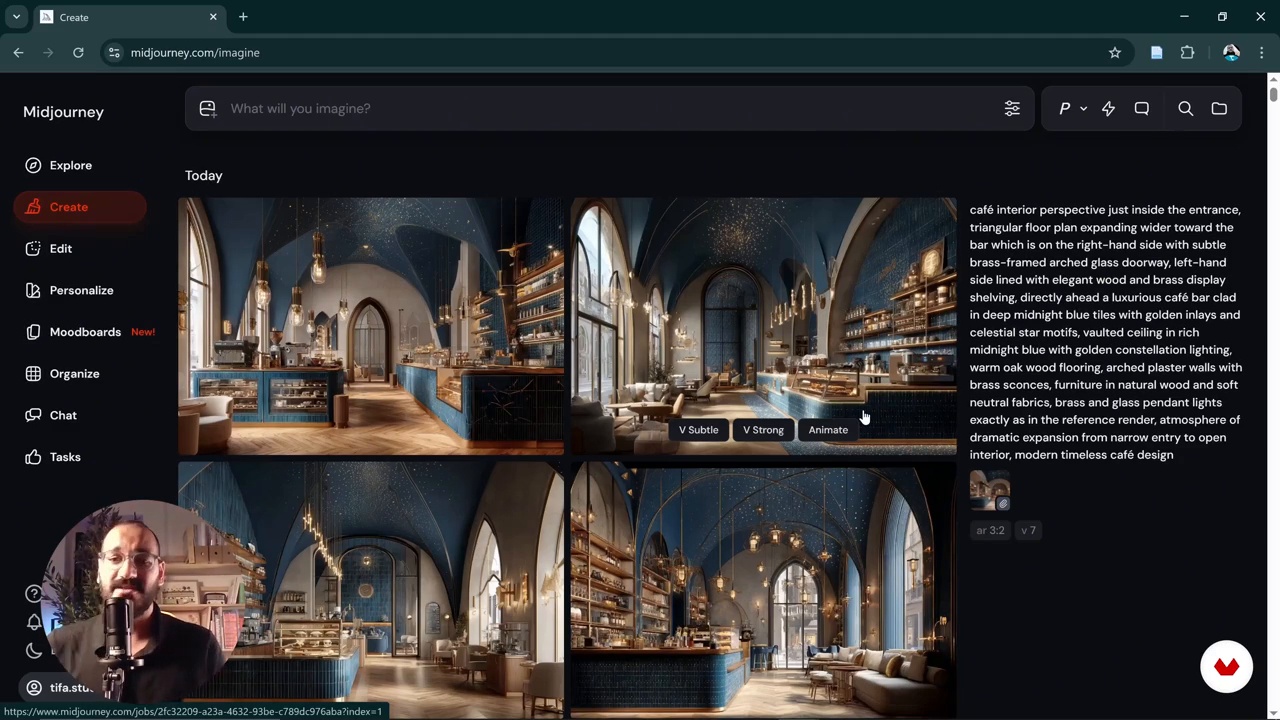The image size is (1280, 720).
Task: Open the conversational chat bubble icon
Action: coord(1142,108)
